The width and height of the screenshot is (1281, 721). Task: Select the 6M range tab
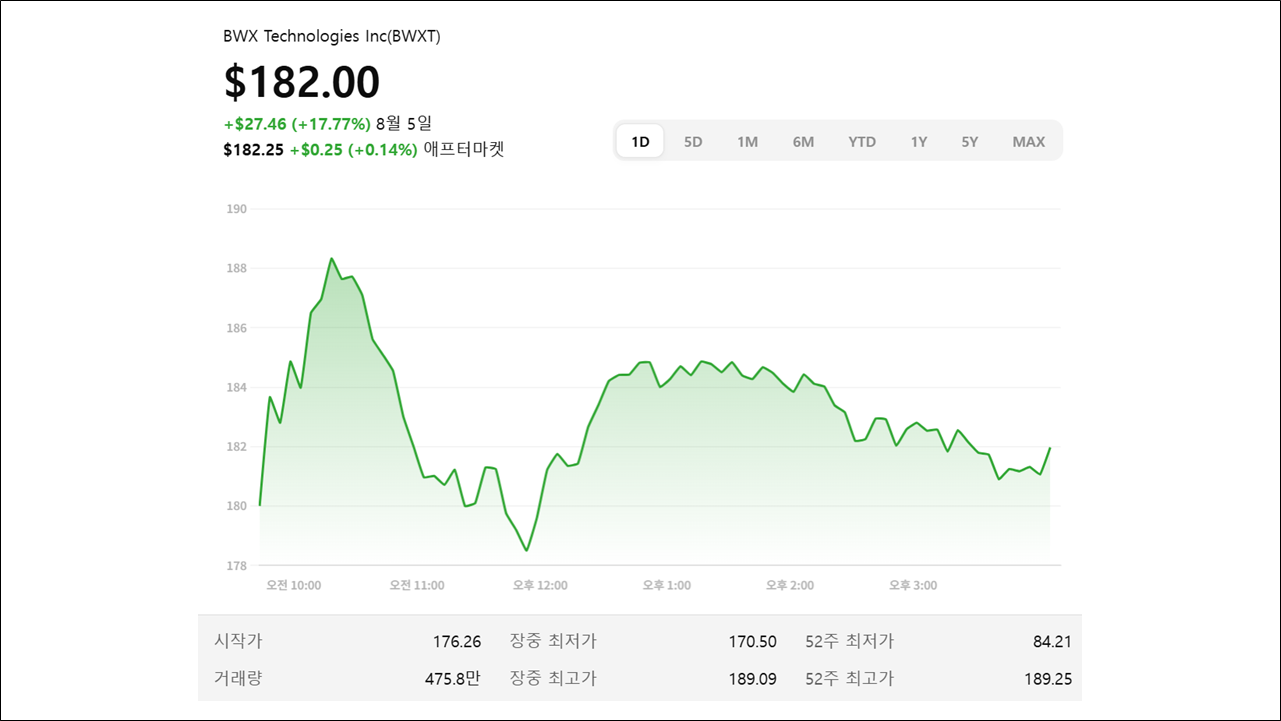[803, 141]
